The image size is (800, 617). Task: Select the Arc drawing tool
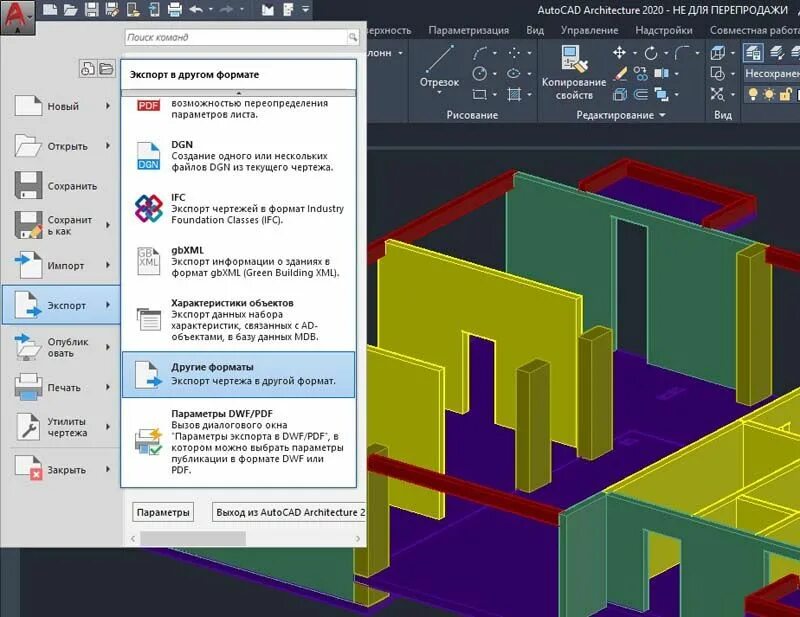click(x=480, y=53)
